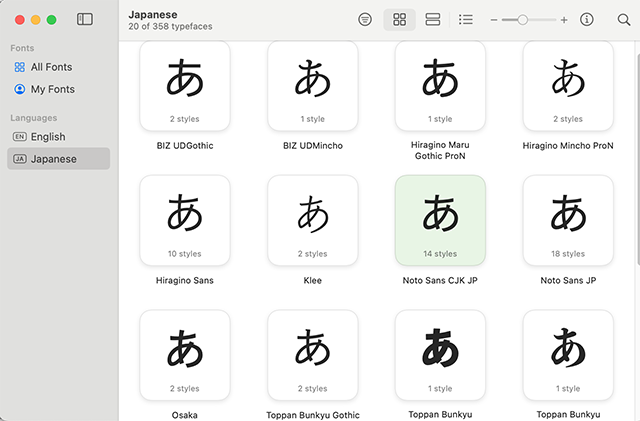The height and width of the screenshot is (421, 640).
Task: Select Noto Sans JP font card
Action: pos(568,221)
